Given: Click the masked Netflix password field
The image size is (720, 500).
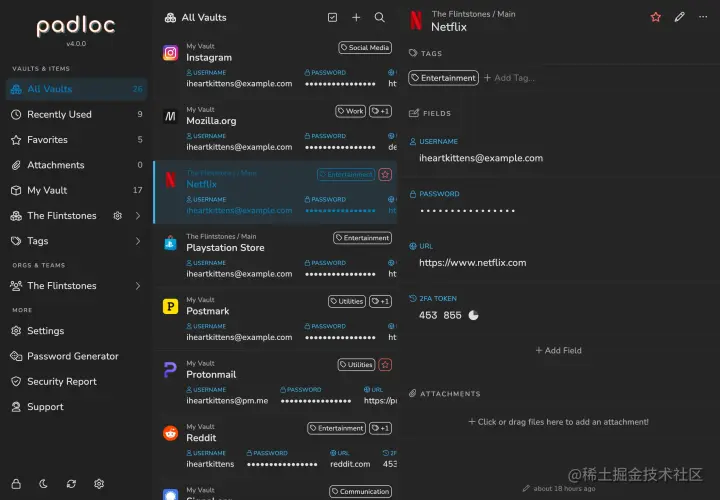Looking at the screenshot, I should click(467, 211).
